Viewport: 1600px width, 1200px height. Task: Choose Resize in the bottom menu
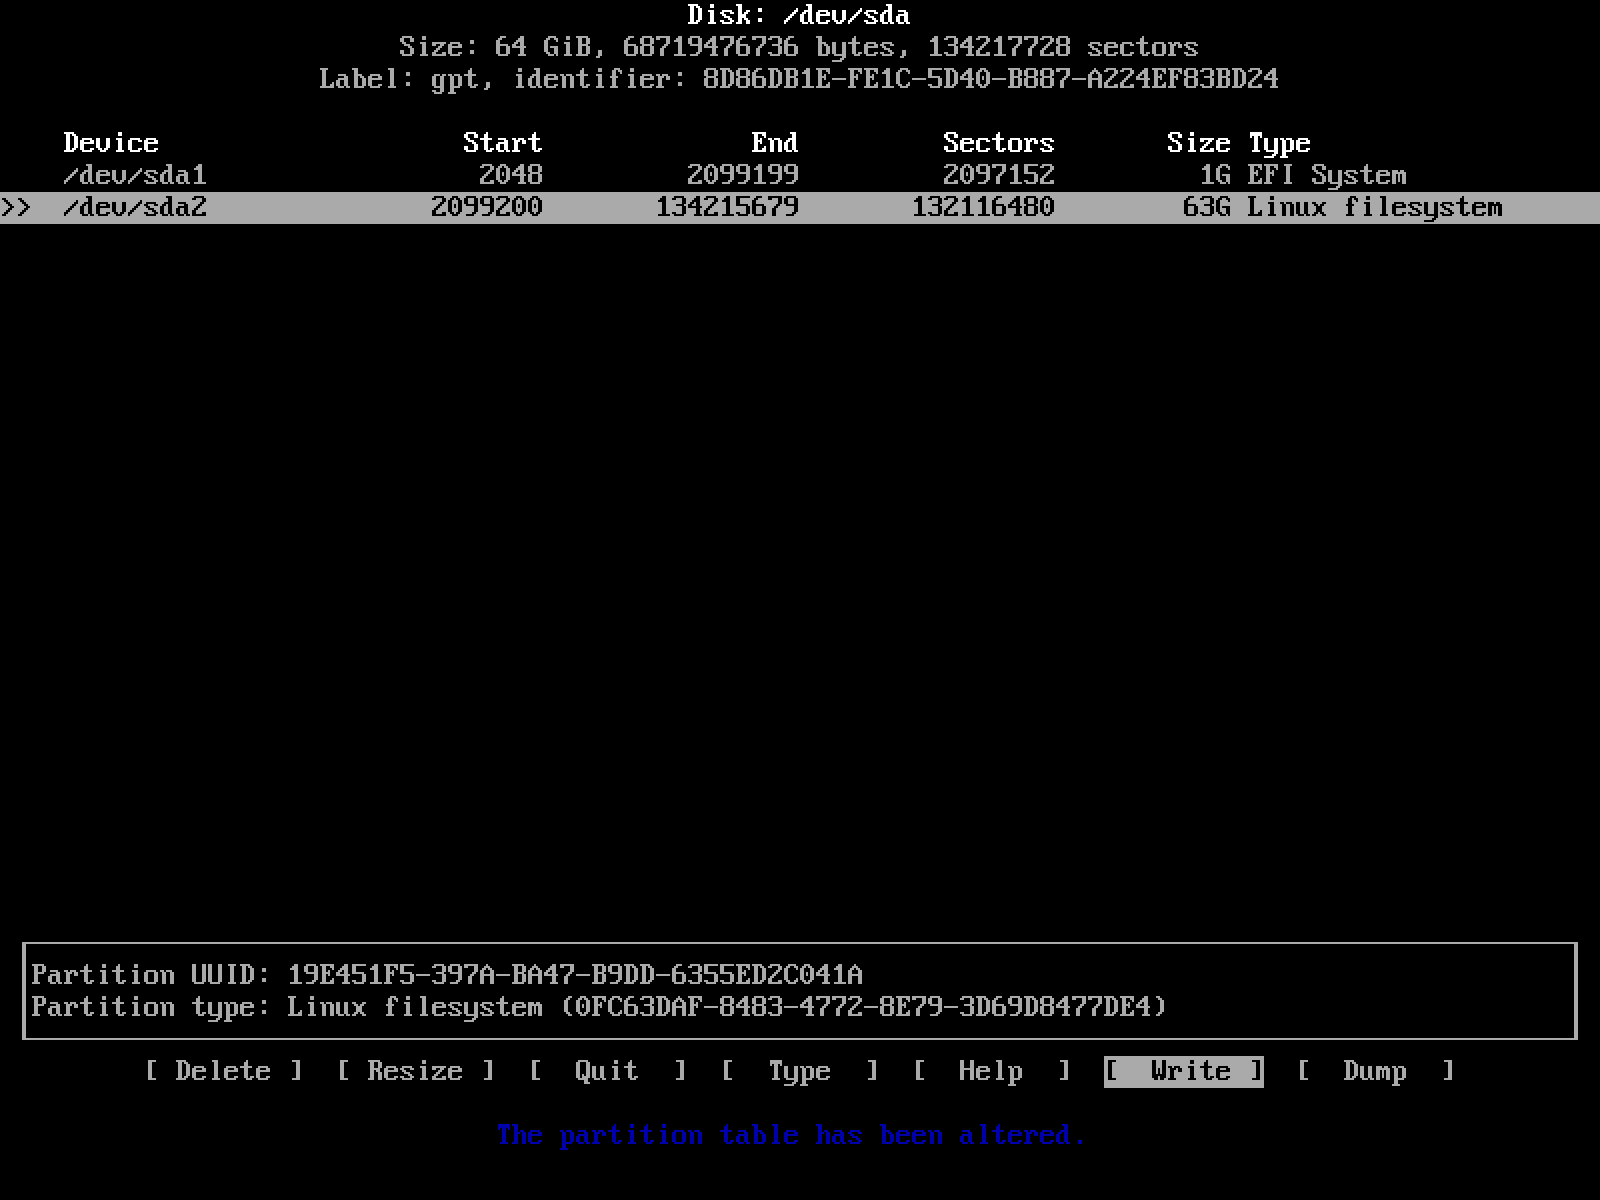pos(415,1071)
